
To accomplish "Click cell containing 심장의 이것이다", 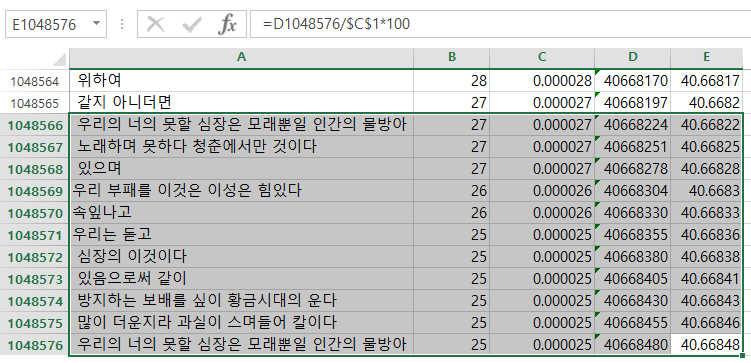I will click(x=241, y=257).
